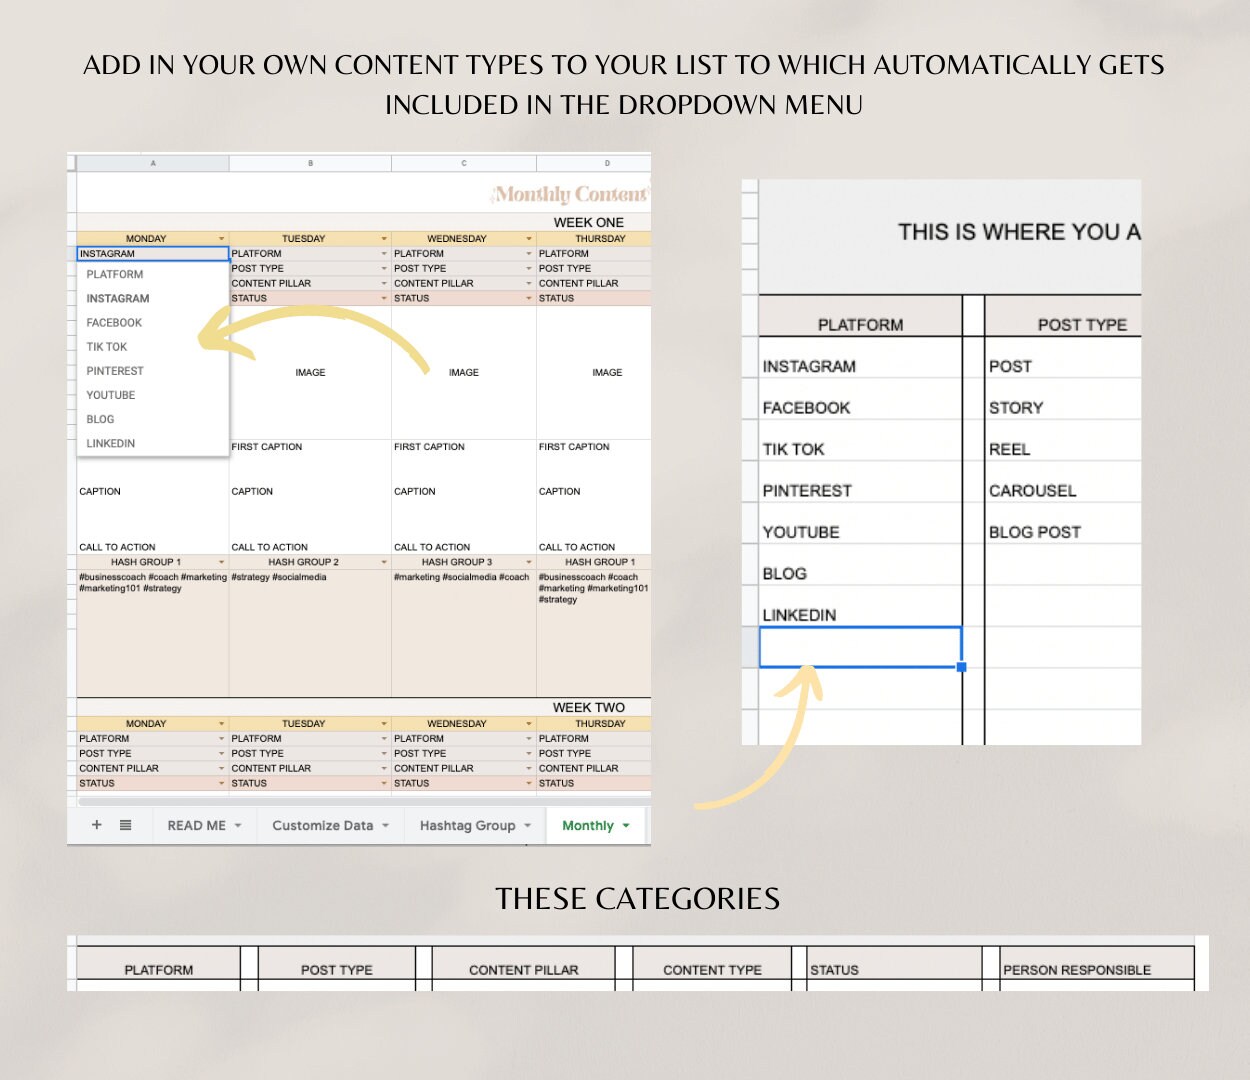Open the HASH GROUP 2 dropdown
The image size is (1250, 1080).
384,561
